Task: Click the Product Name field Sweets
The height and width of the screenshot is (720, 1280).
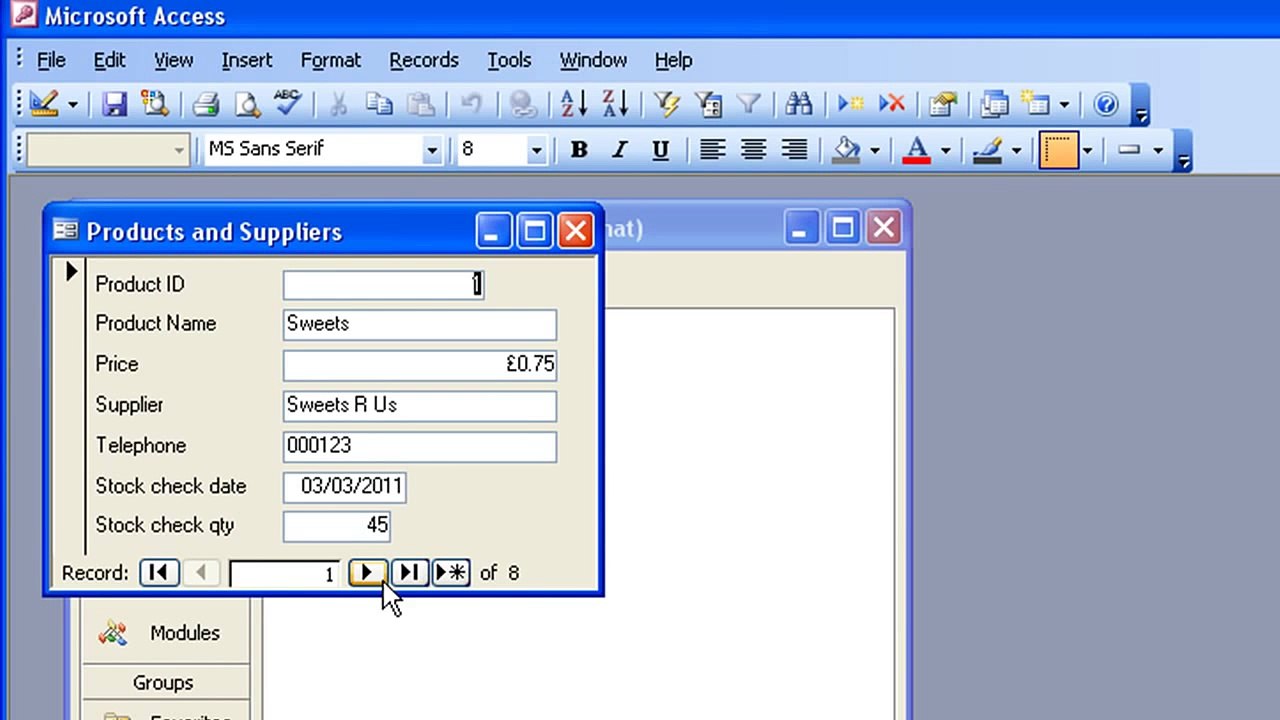Action: 420,324
